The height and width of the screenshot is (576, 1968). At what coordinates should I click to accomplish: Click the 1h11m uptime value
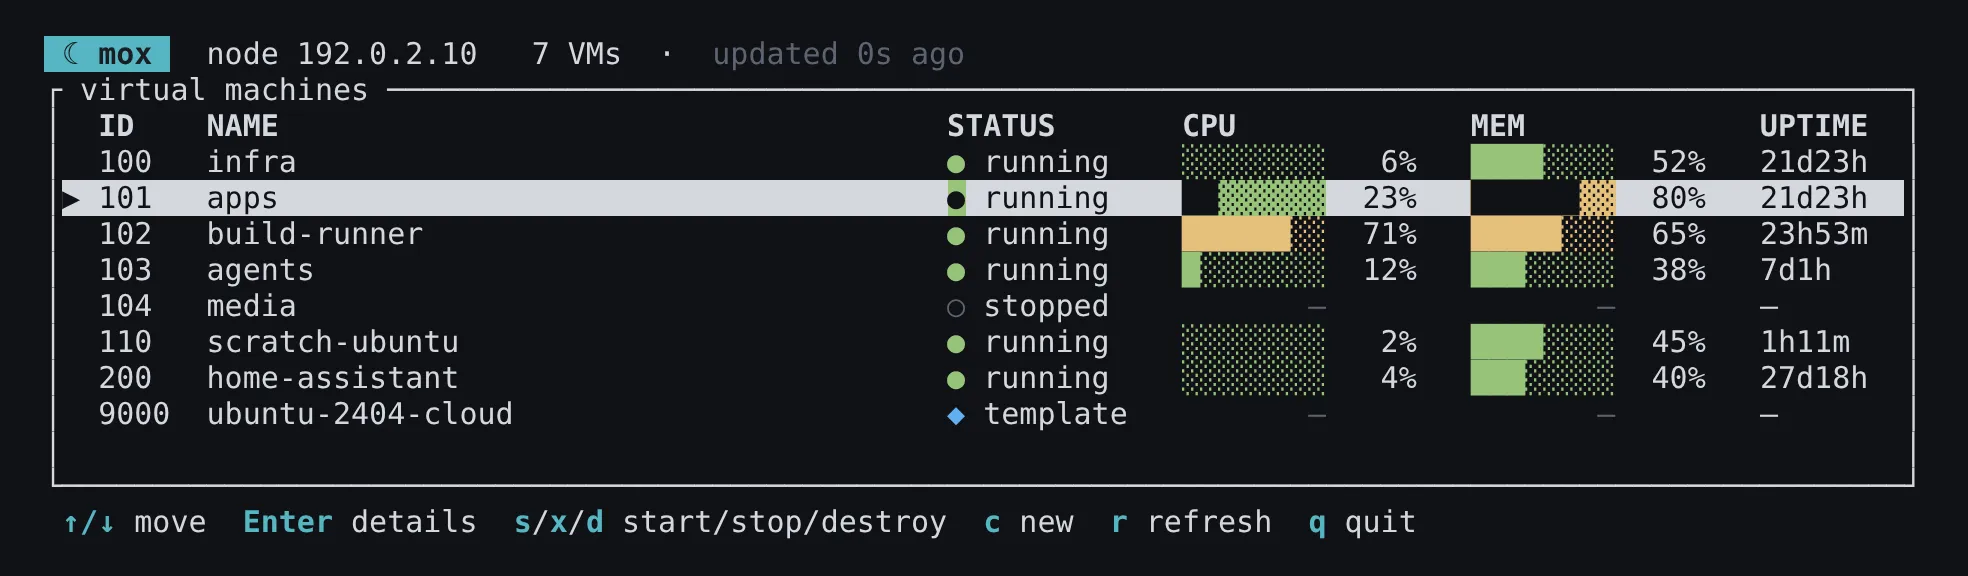[x=1805, y=342]
